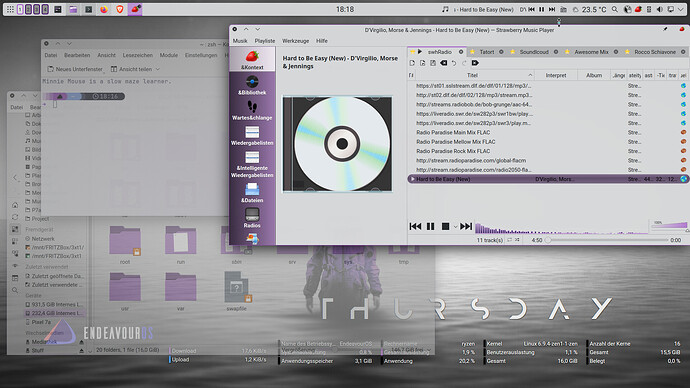Open stop button options dropdown arrow
690x388 pixels.
point(455,227)
